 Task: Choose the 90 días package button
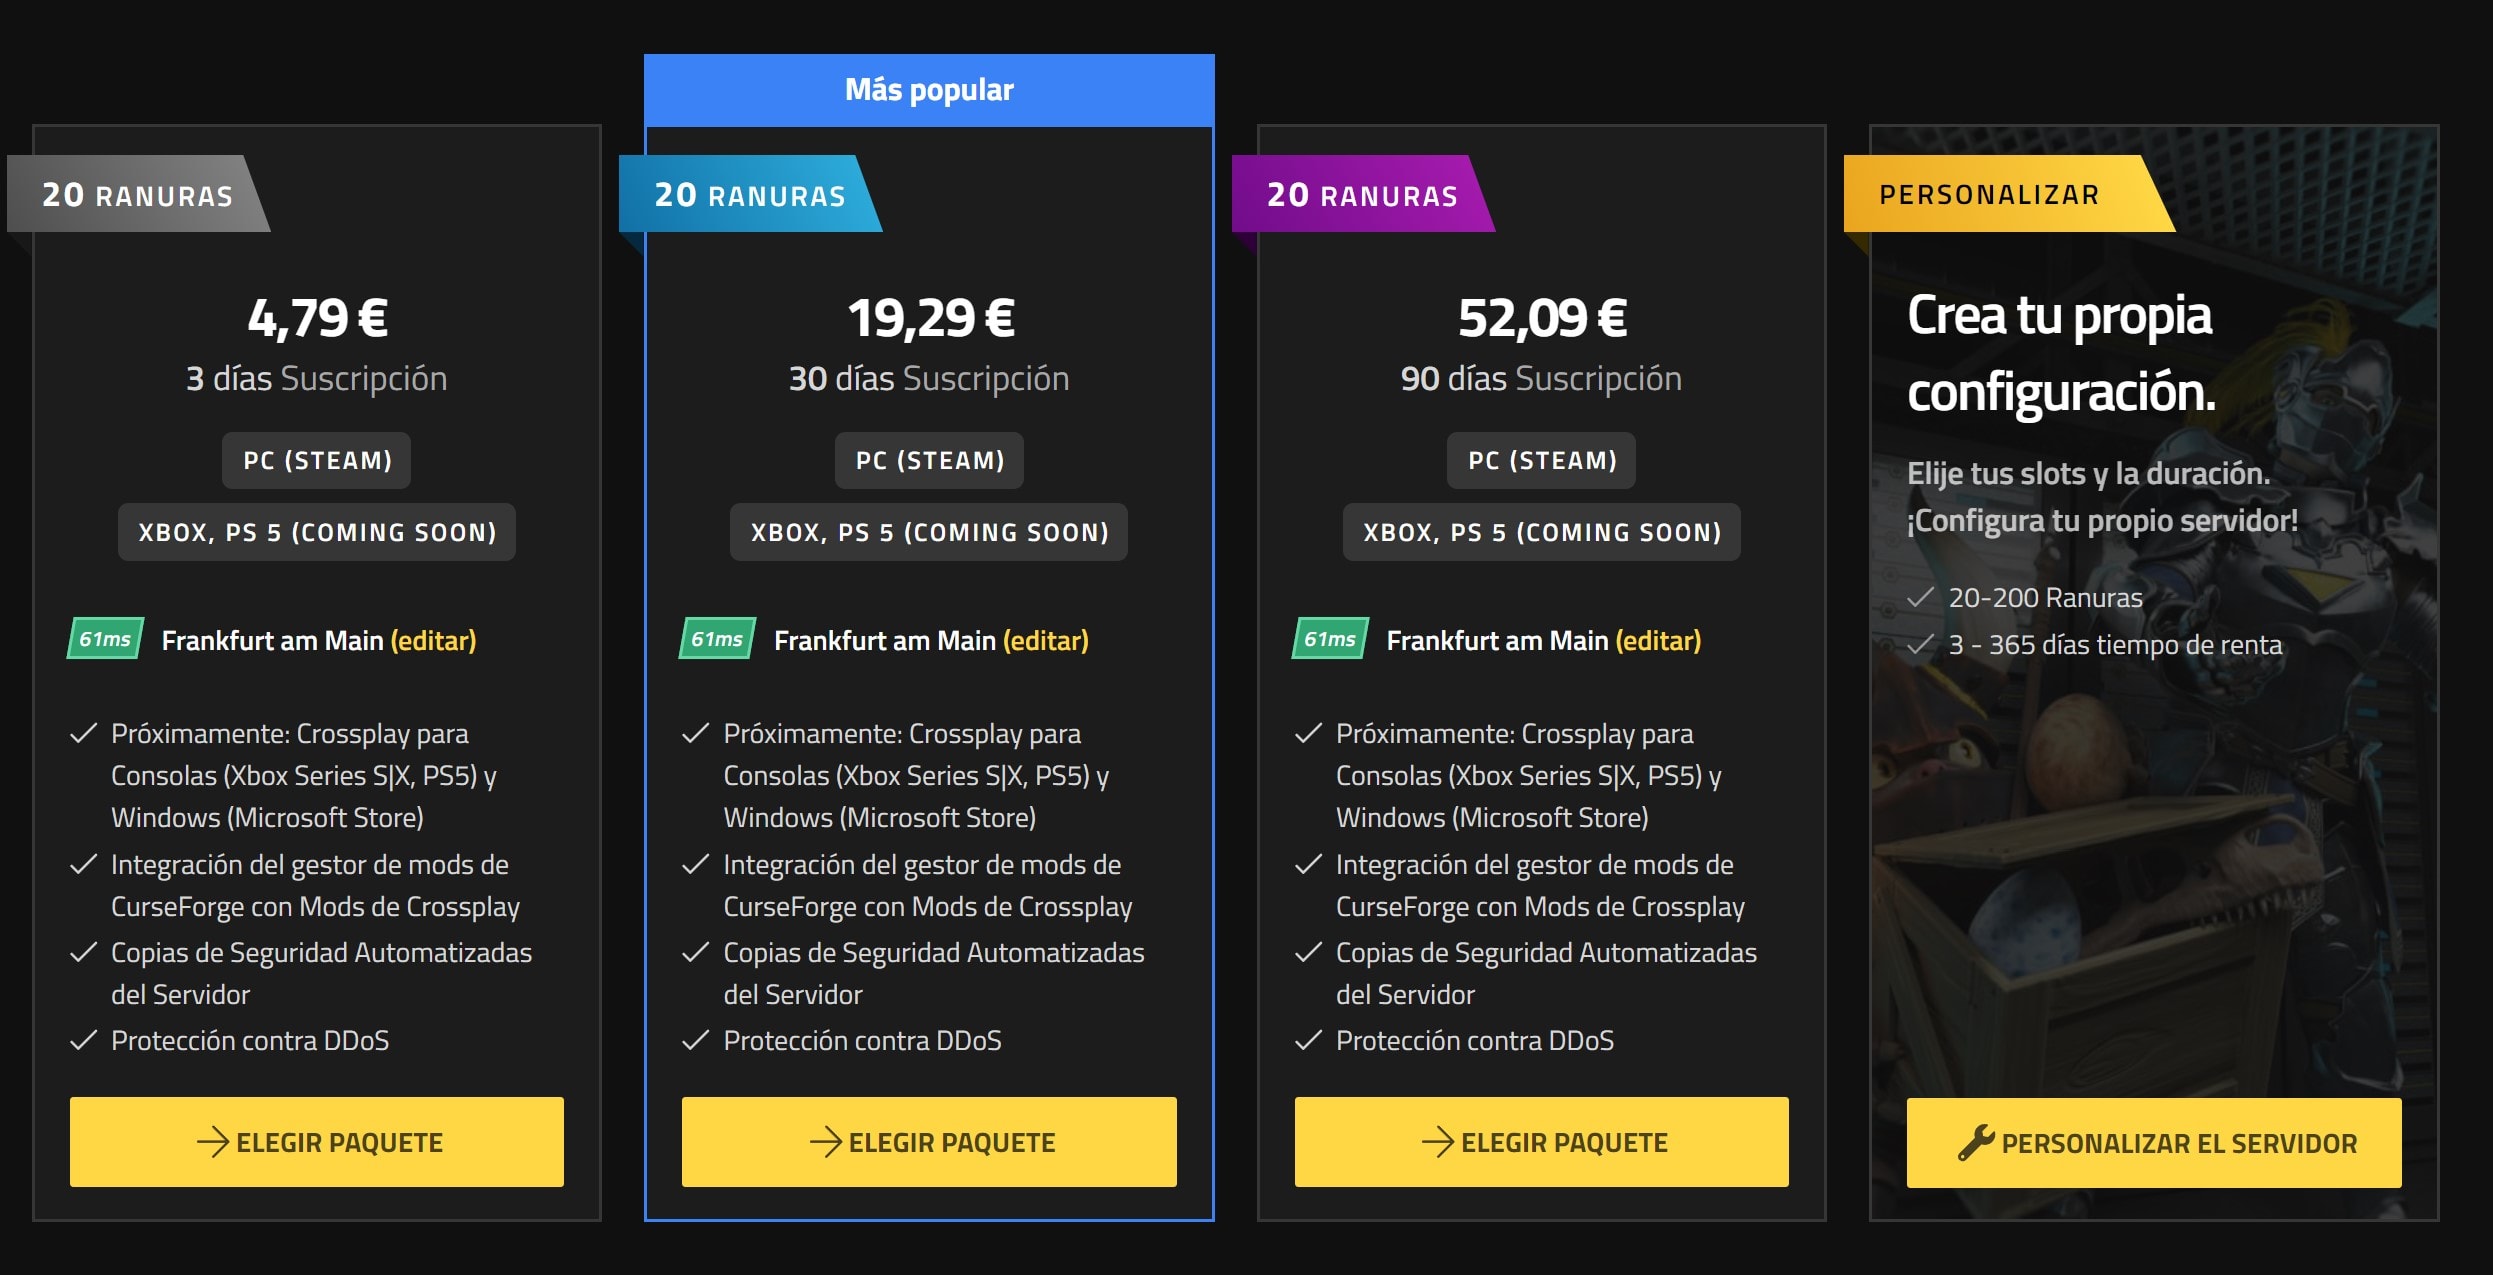pyautogui.click(x=1542, y=1142)
